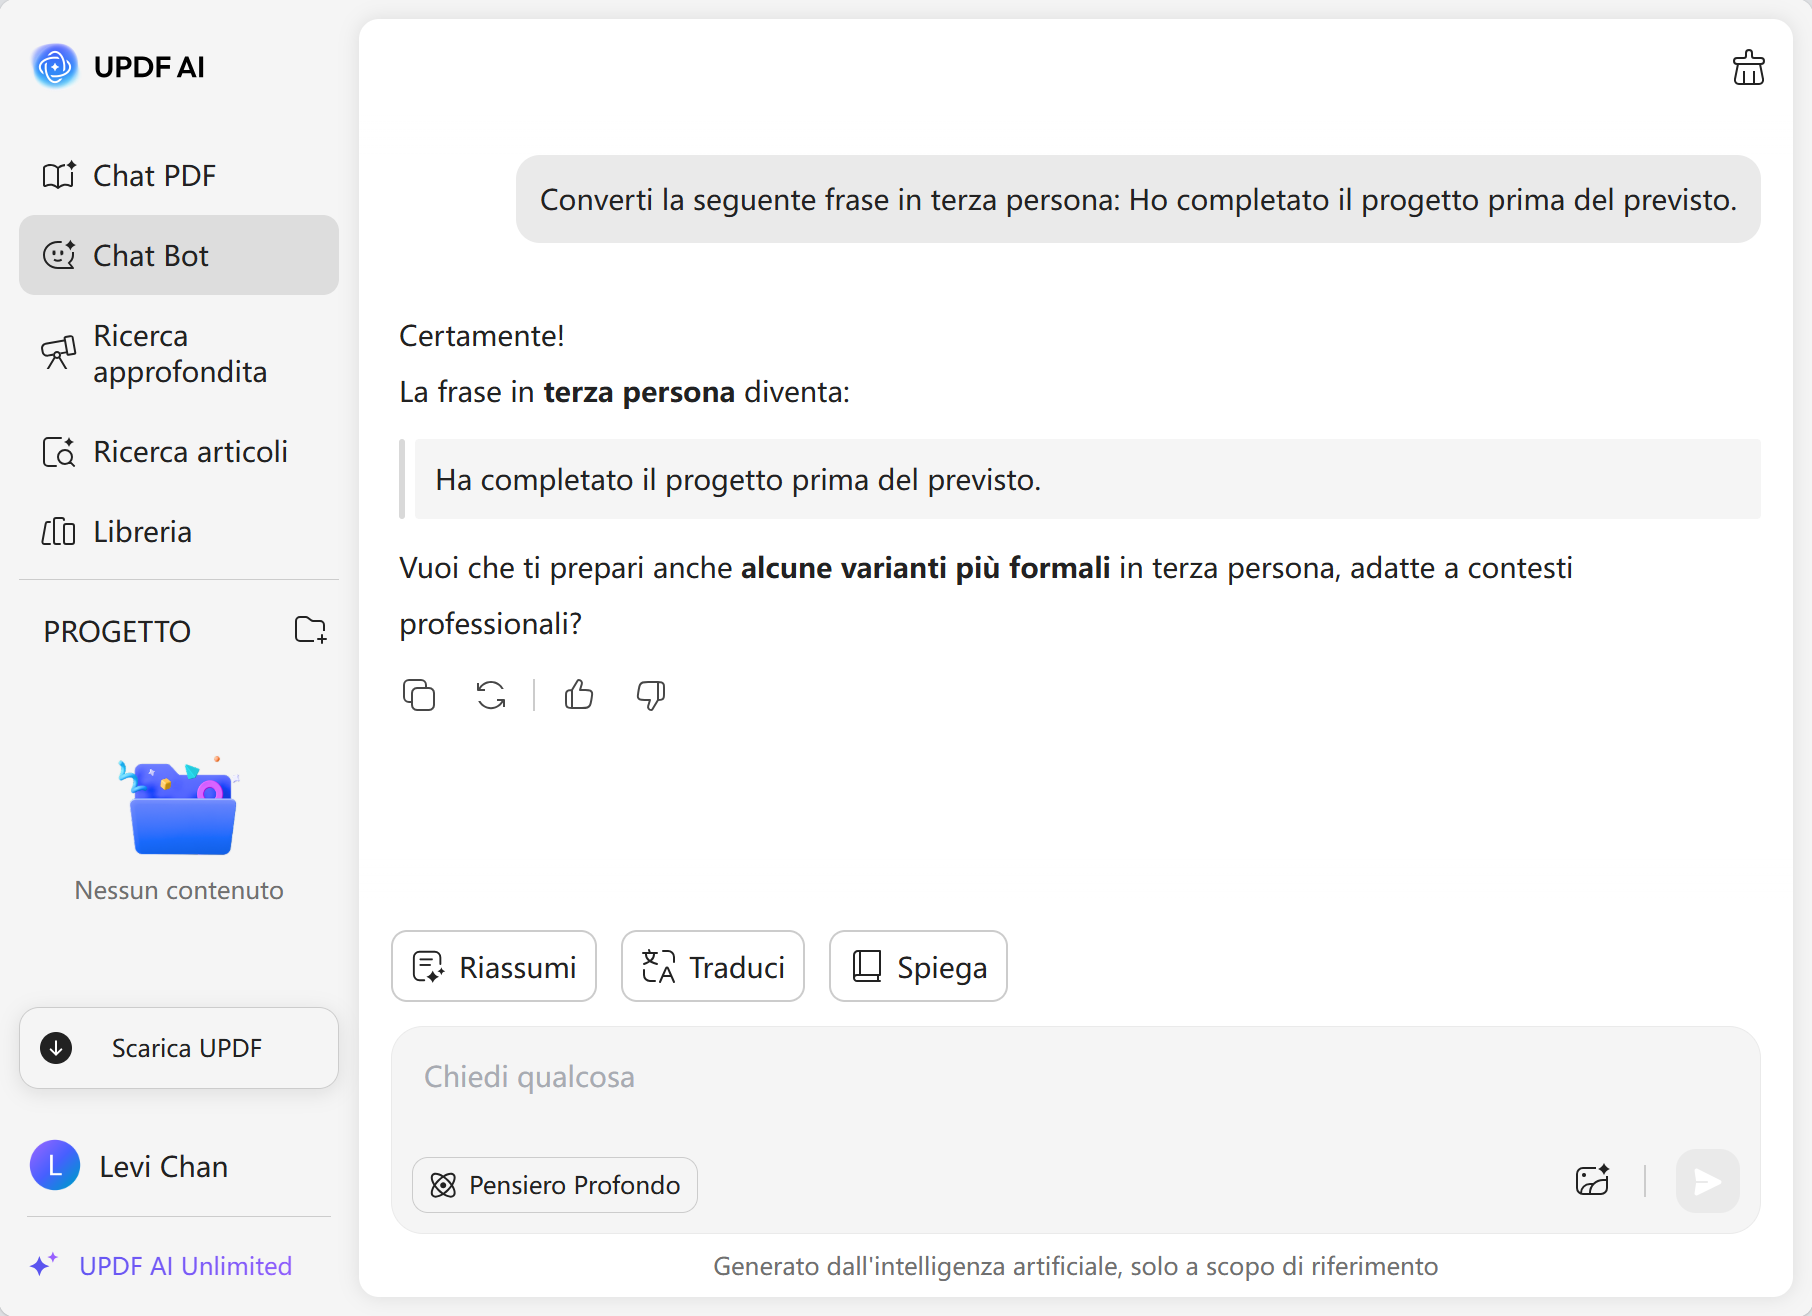1812x1316 pixels.
Task: Click the Traduci button
Action: (x=713, y=967)
